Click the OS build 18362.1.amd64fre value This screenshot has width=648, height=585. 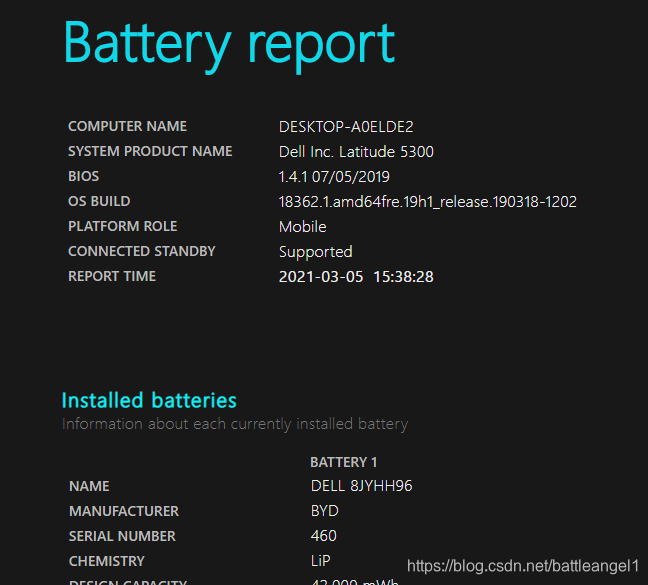pyautogui.click(x=427, y=202)
